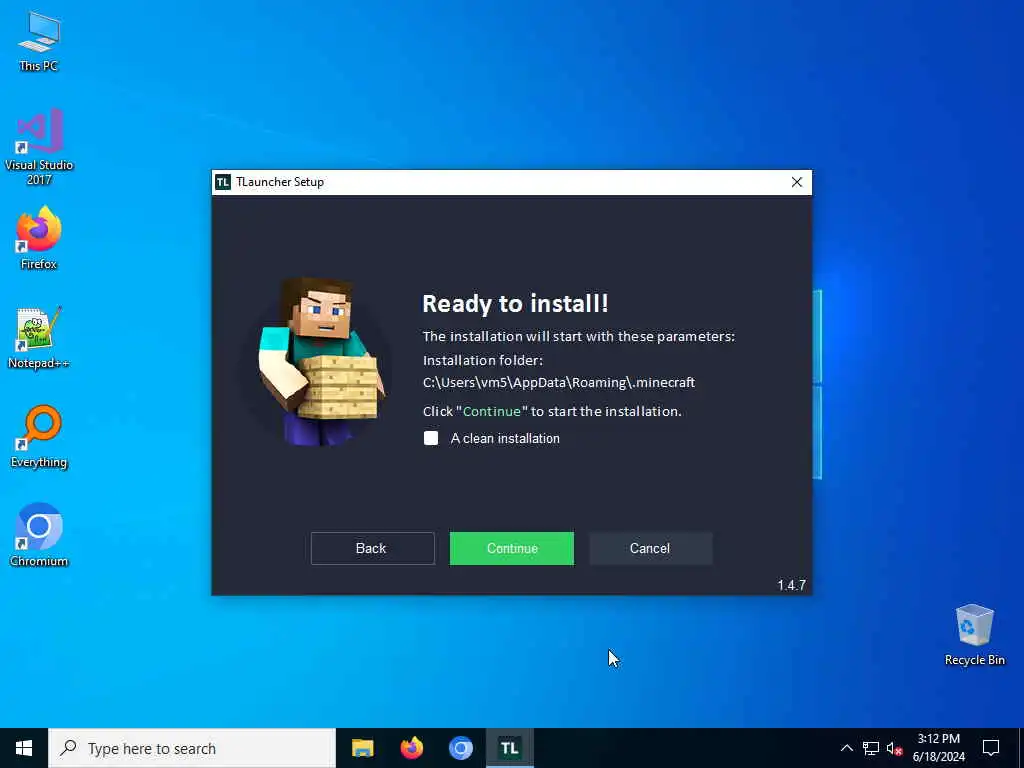Click the search magnifier icon in taskbar
This screenshot has width=1024, height=768.
[68, 748]
